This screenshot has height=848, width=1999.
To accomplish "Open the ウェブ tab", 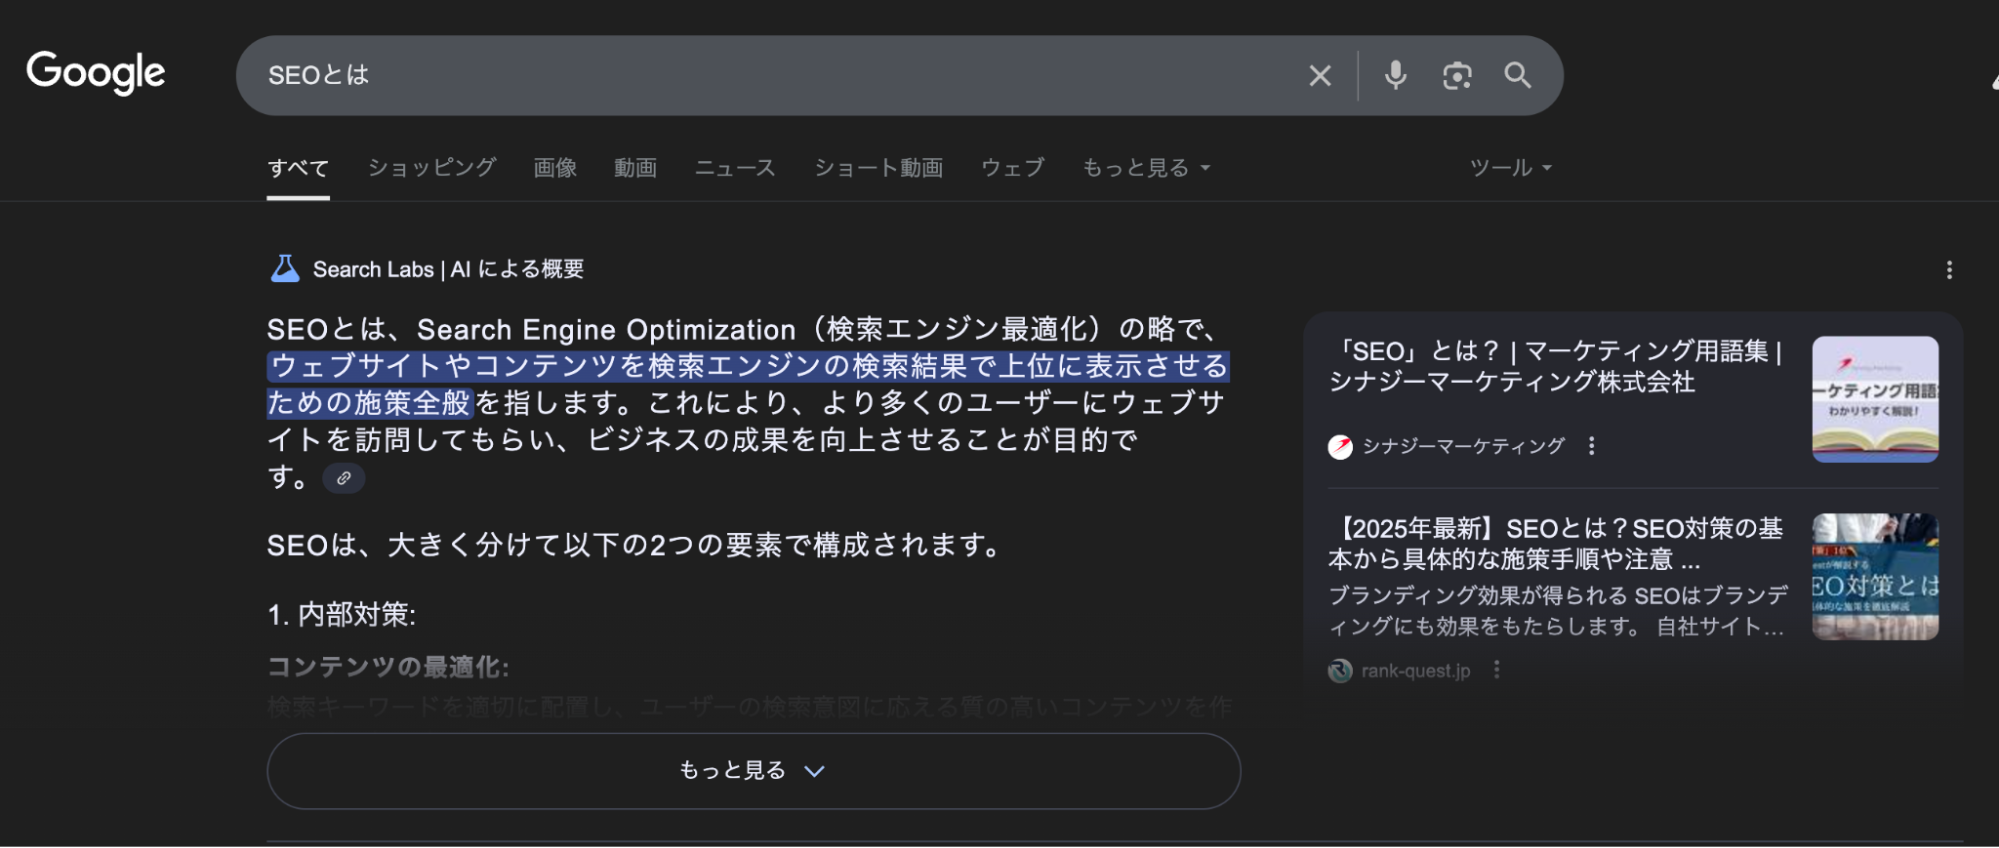I will (x=1013, y=167).
